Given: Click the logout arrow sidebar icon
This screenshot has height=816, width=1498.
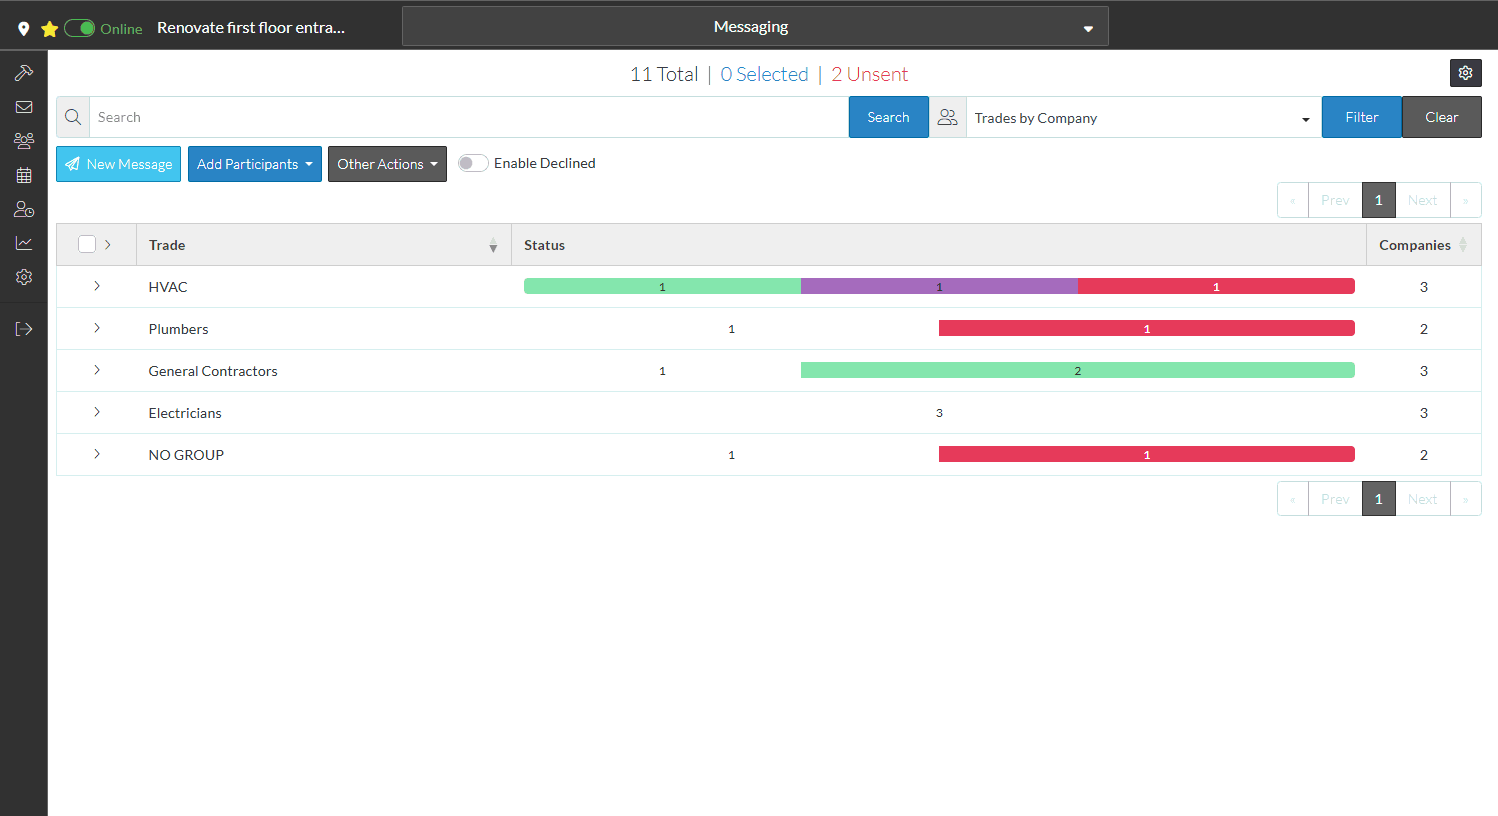Looking at the screenshot, I should point(24,329).
